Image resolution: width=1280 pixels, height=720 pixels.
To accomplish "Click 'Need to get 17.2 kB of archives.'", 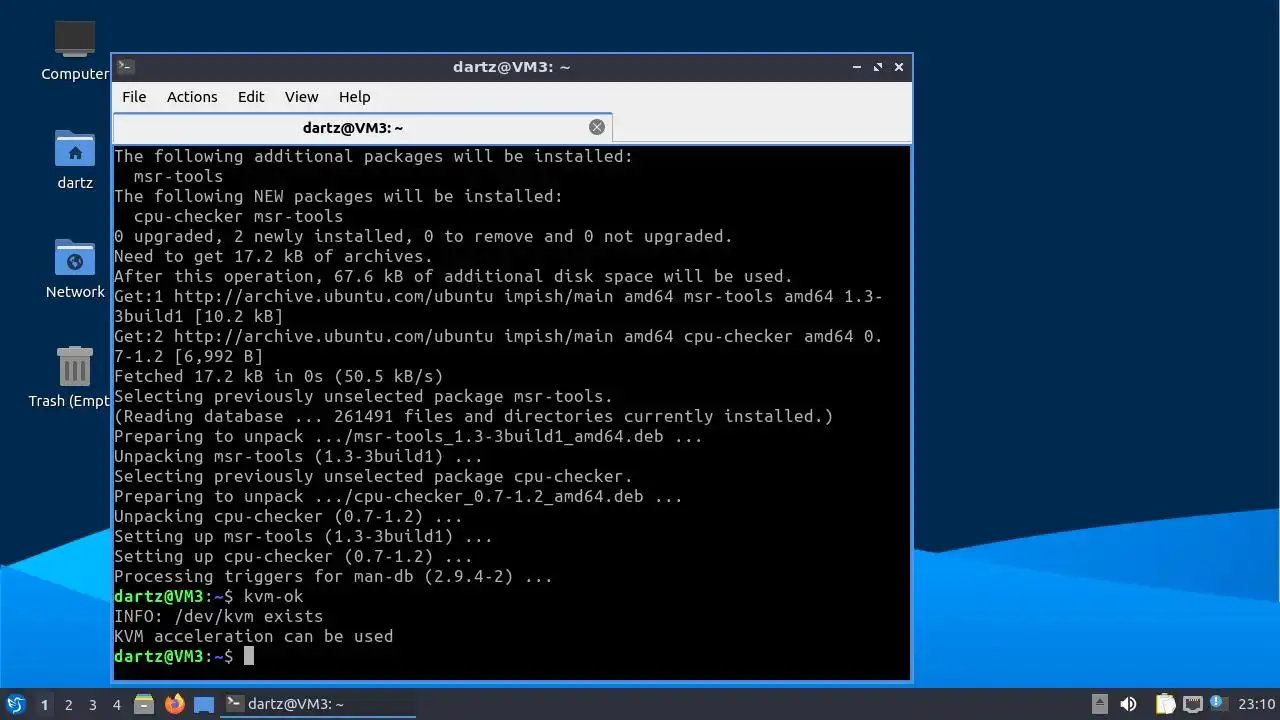I will click(x=273, y=256).
